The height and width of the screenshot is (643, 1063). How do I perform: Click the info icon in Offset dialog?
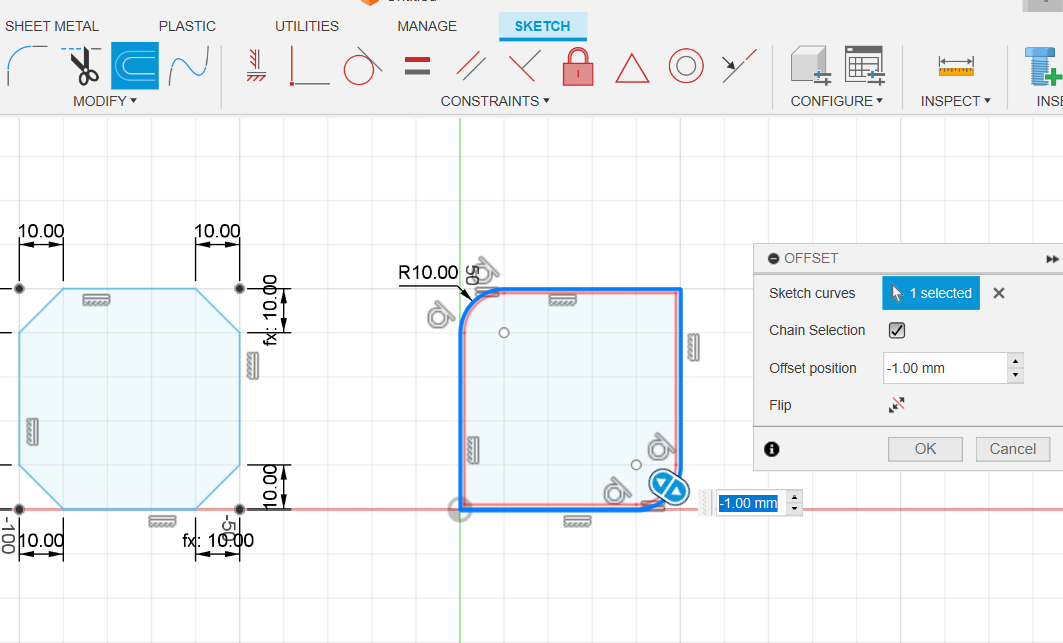(x=771, y=449)
